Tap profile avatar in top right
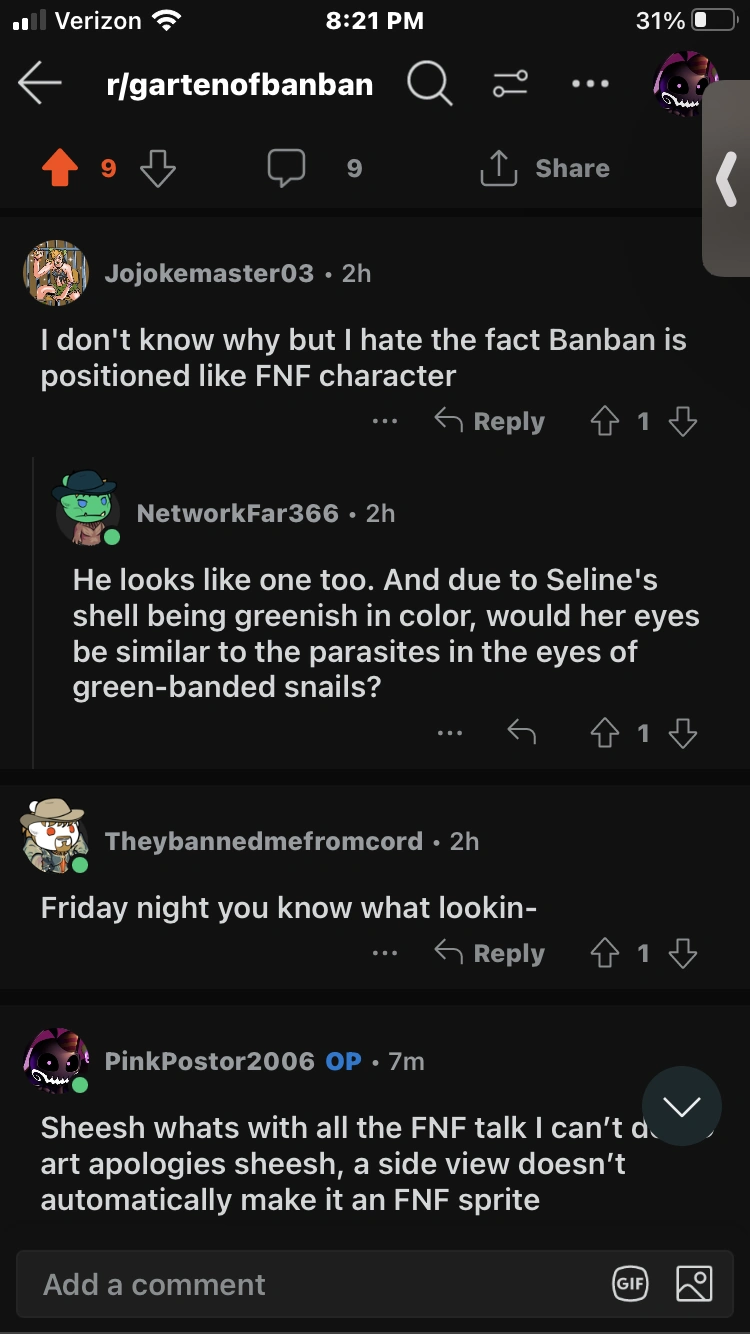Image resolution: width=750 pixels, height=1334 pixels. click(x=686, y=85)
